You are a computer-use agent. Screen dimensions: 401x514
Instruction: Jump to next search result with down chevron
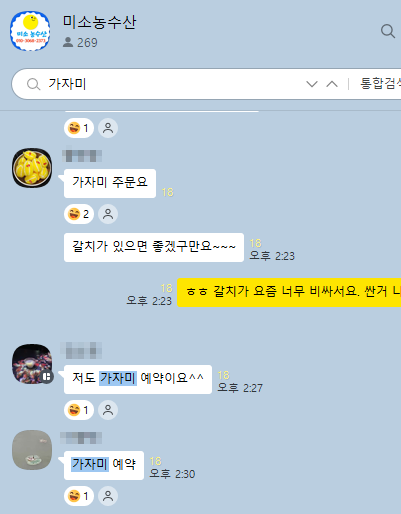[x=312, y=84]
